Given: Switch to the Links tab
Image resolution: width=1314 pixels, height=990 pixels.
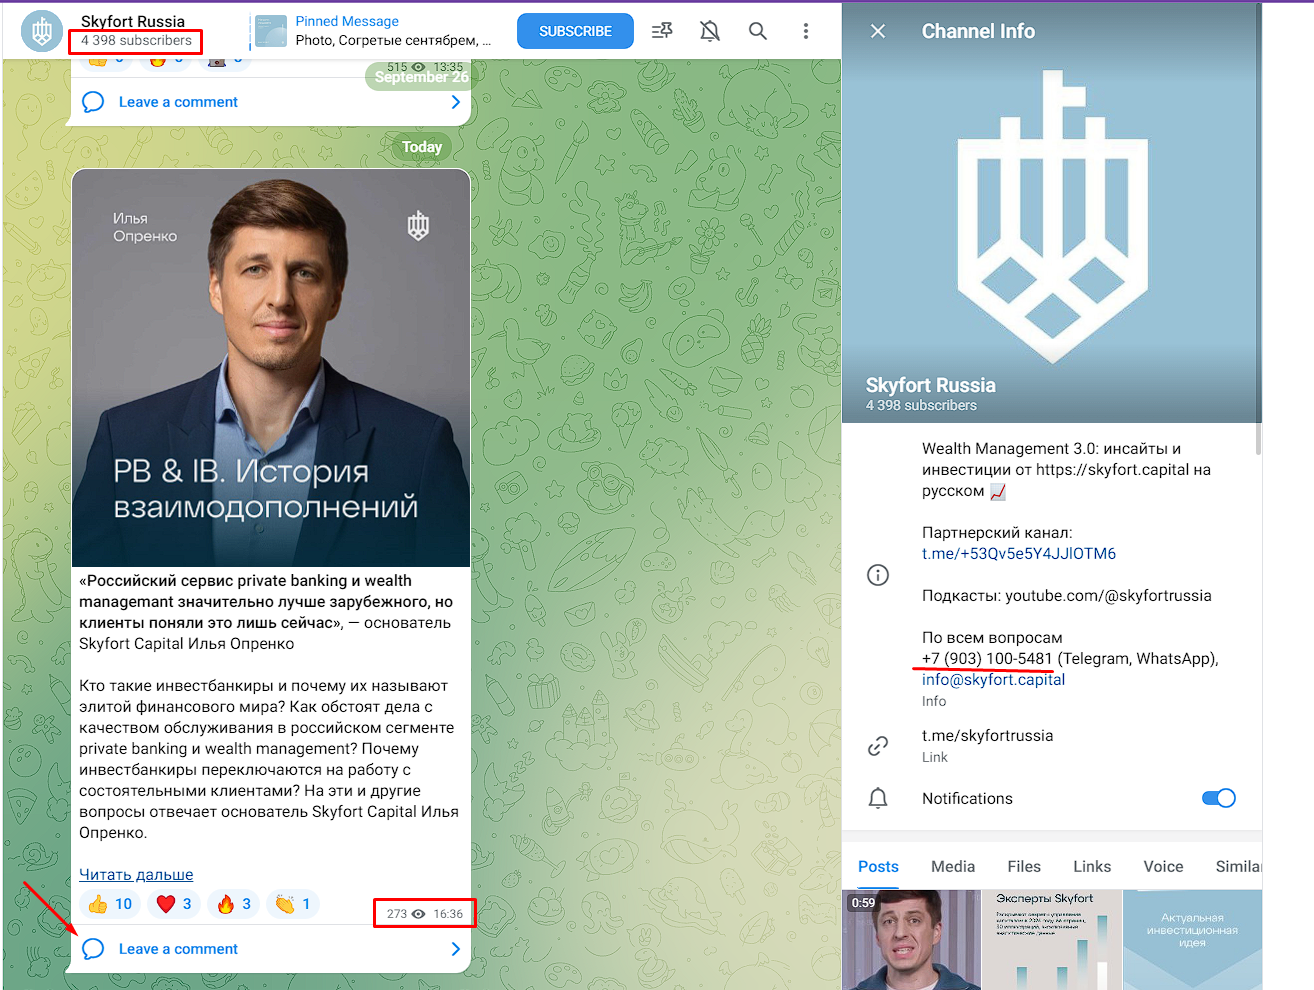Looking at the screenshot, I should point(1092,866).
